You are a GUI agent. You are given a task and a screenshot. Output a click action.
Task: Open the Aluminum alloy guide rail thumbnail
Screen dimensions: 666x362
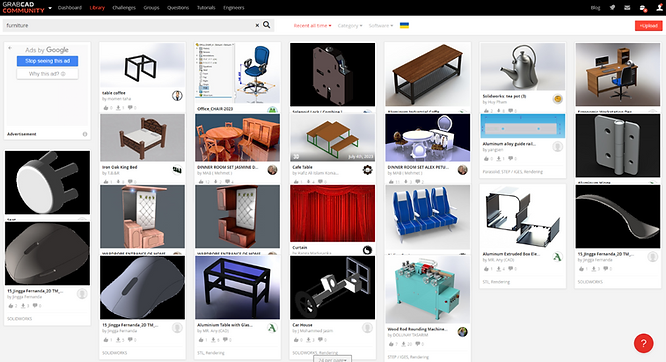click(523, 126)
